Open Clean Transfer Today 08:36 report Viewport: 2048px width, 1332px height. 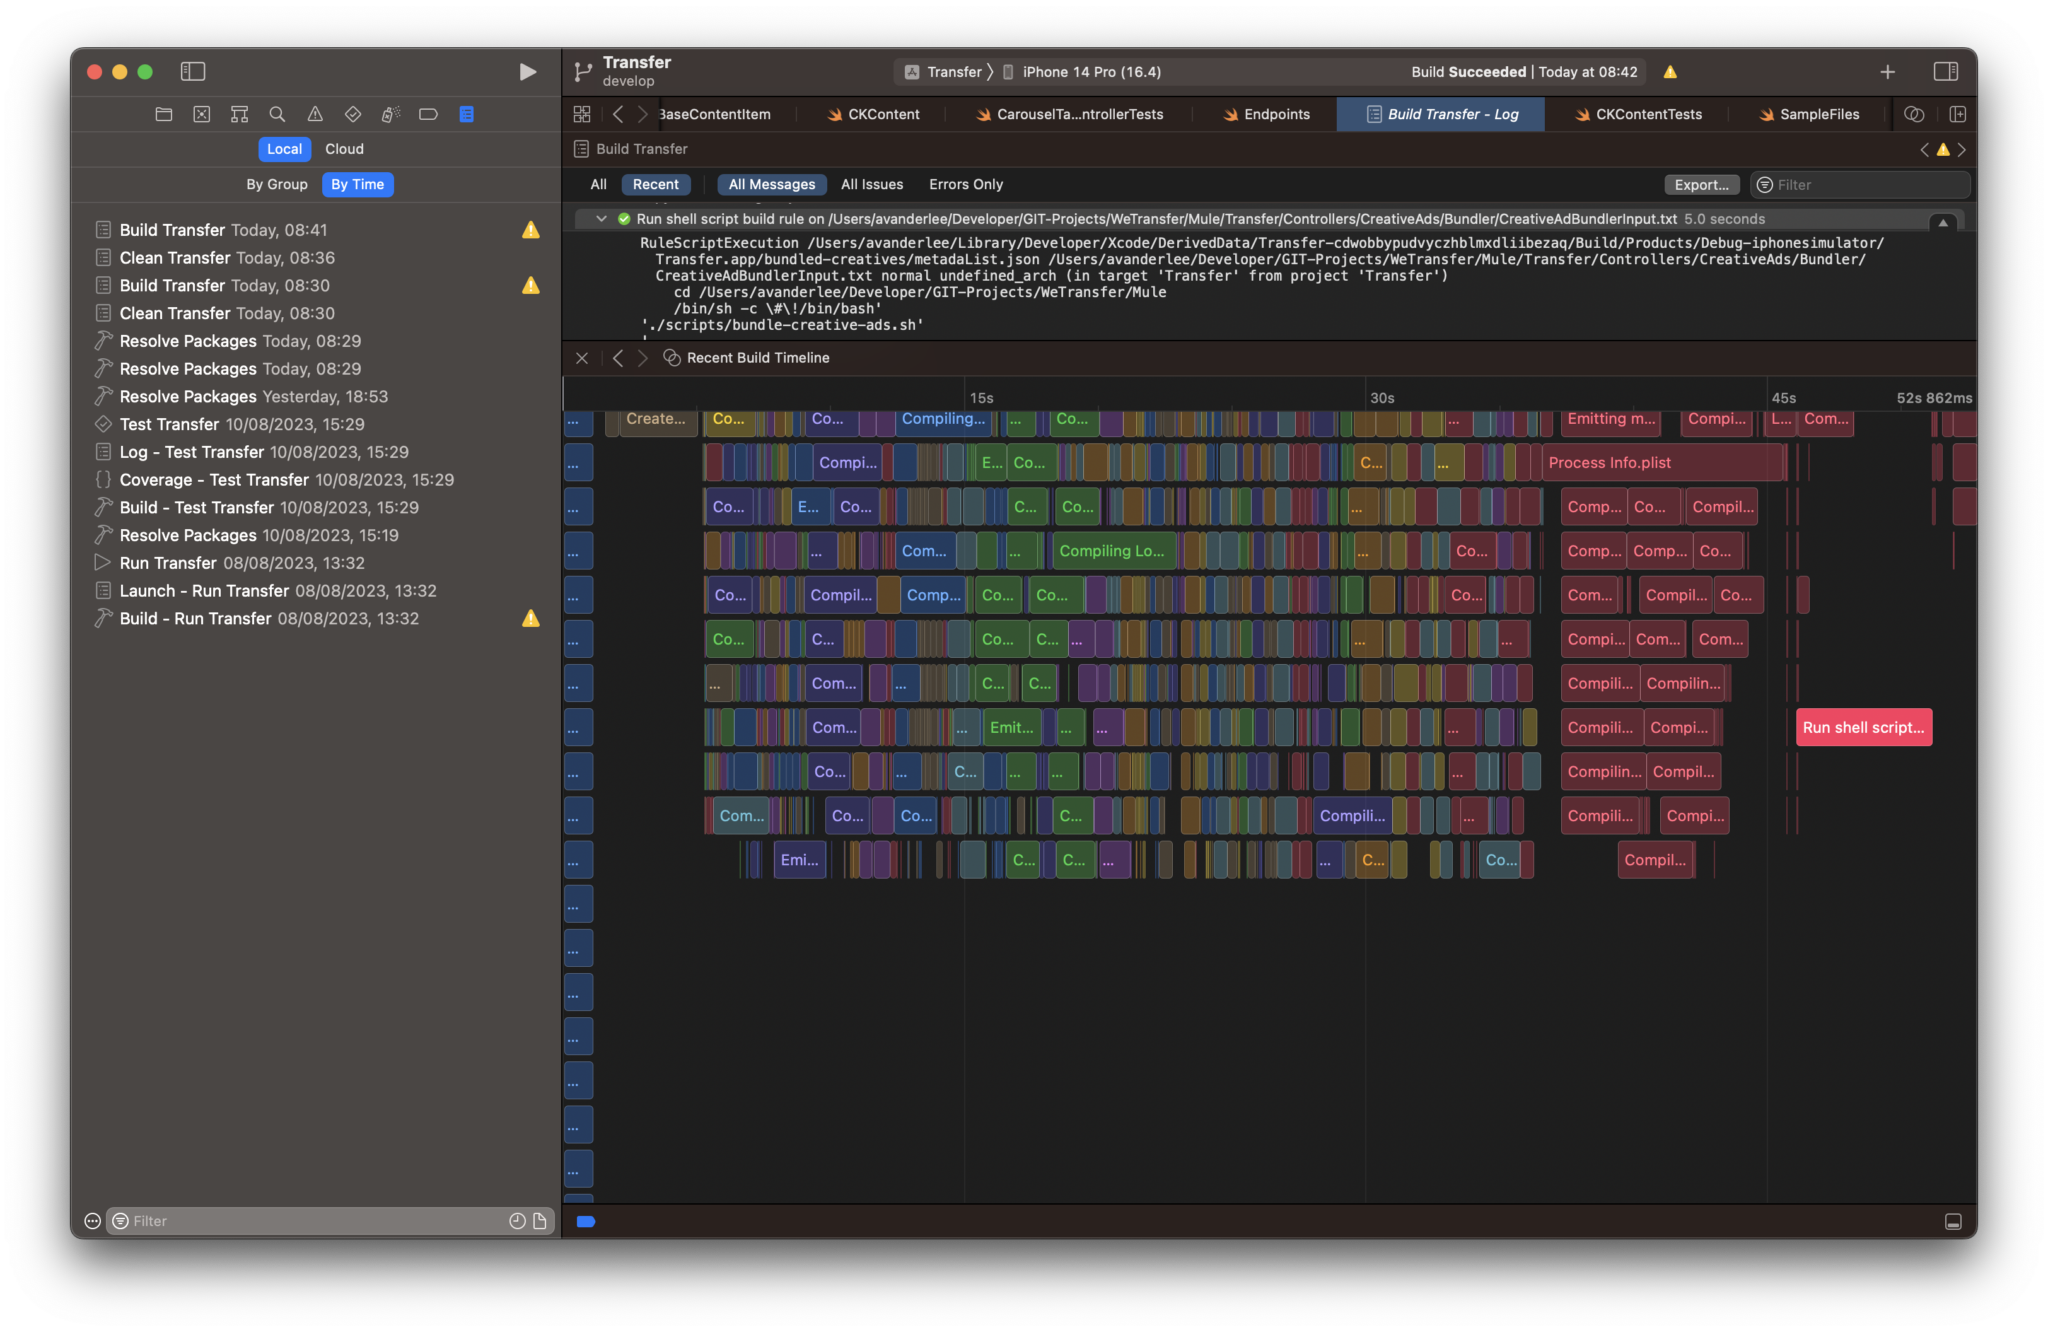[316, 258]
